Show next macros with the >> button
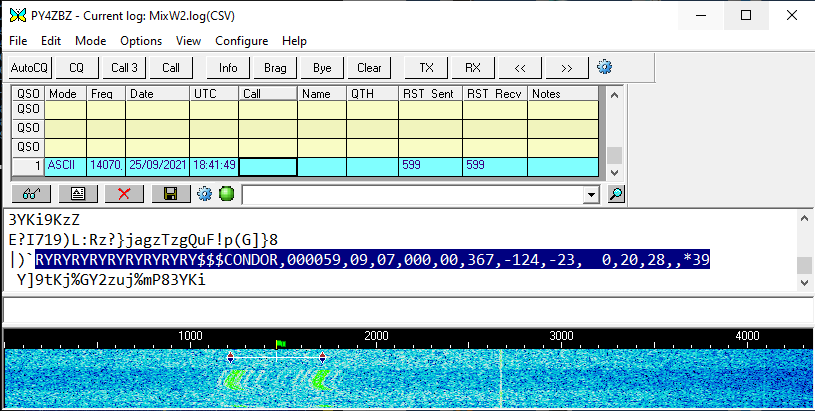Image resolution: width=815 pixels, height=411 pixels. (x=566, y=68)
